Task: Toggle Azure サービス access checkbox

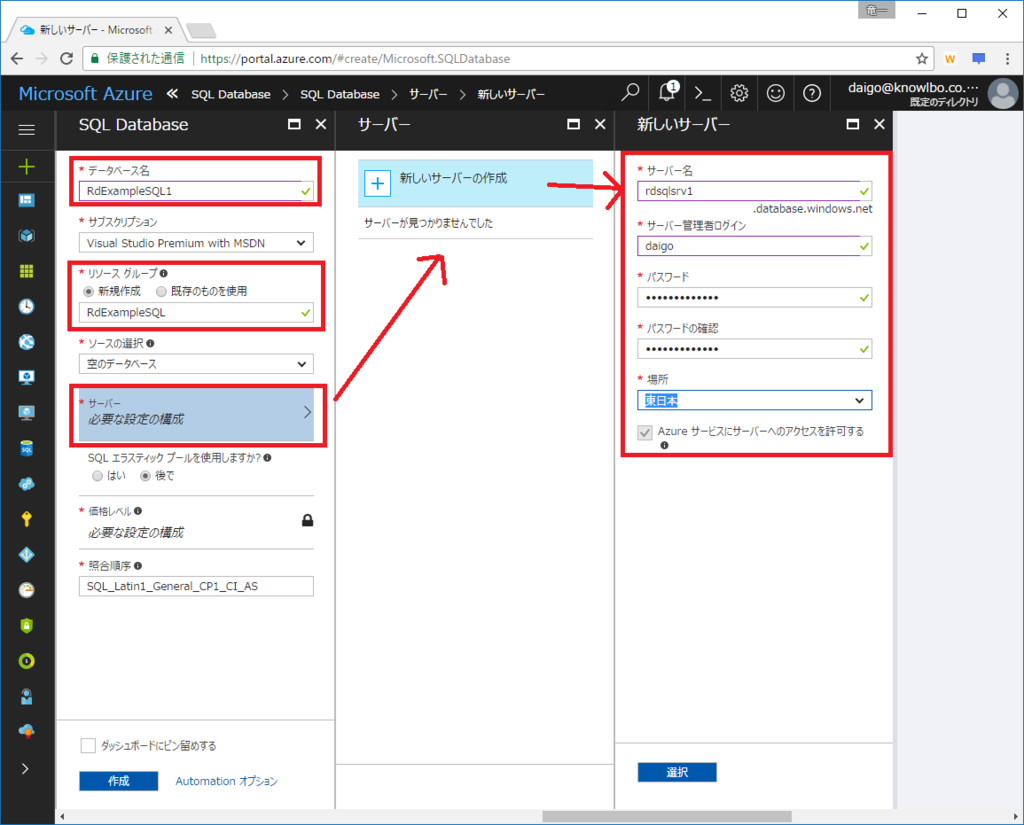Action: point(645,432)
